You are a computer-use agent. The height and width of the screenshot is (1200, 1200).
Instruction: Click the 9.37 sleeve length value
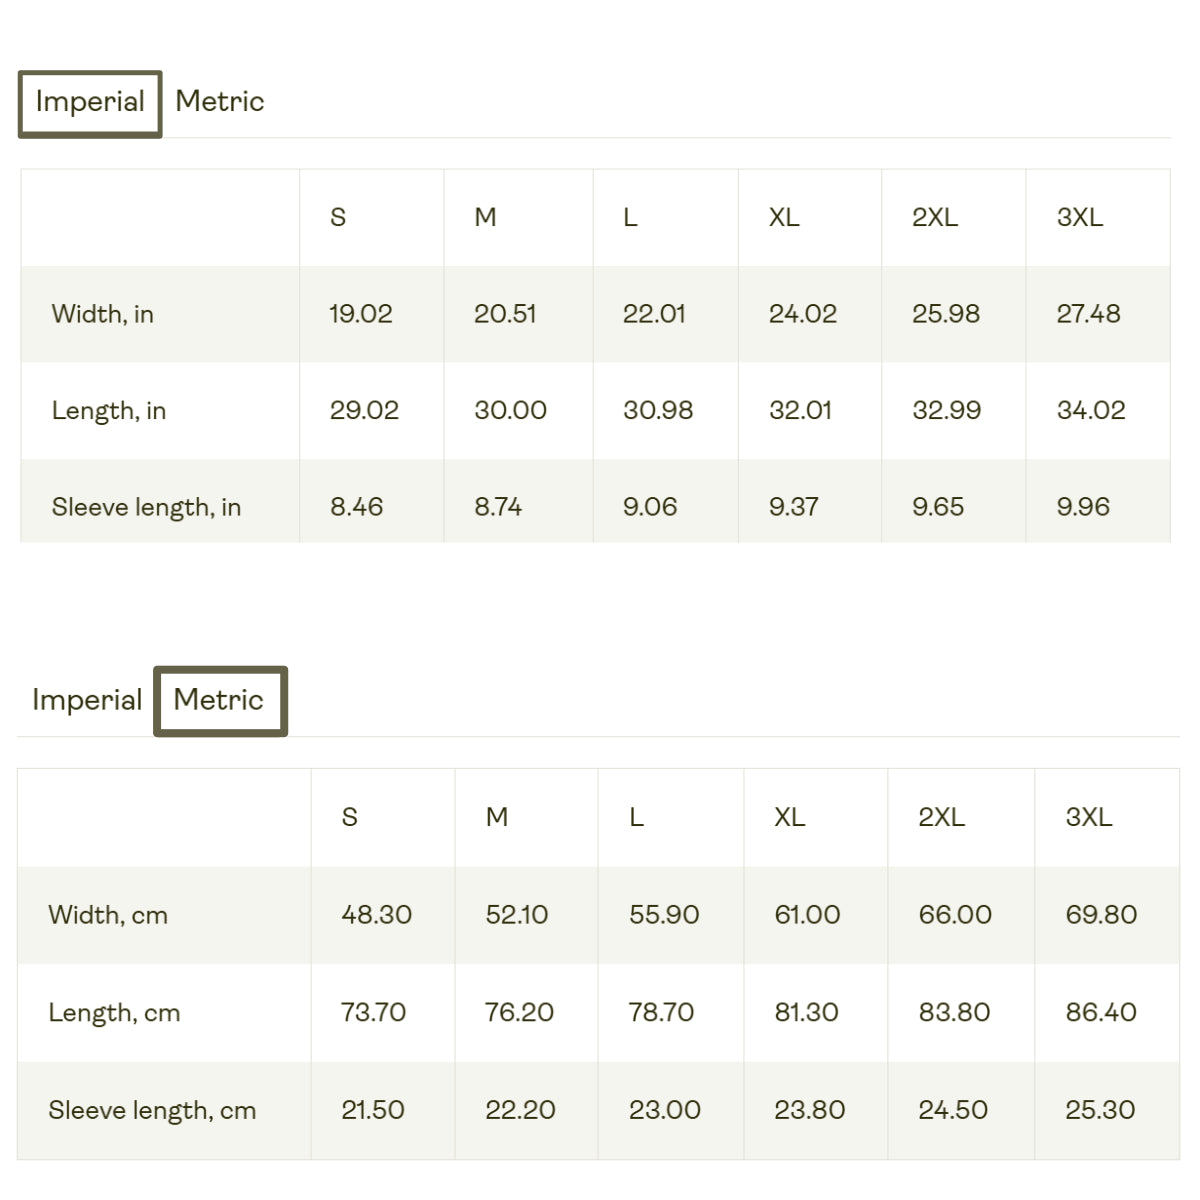(793, 507)
